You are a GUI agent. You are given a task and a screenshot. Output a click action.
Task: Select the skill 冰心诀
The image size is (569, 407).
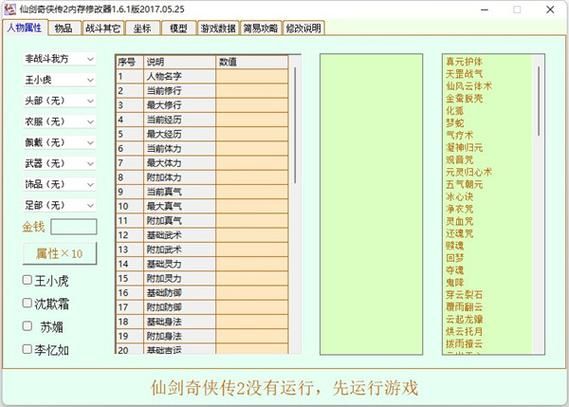pyautogui.click(x=459, y=197)
